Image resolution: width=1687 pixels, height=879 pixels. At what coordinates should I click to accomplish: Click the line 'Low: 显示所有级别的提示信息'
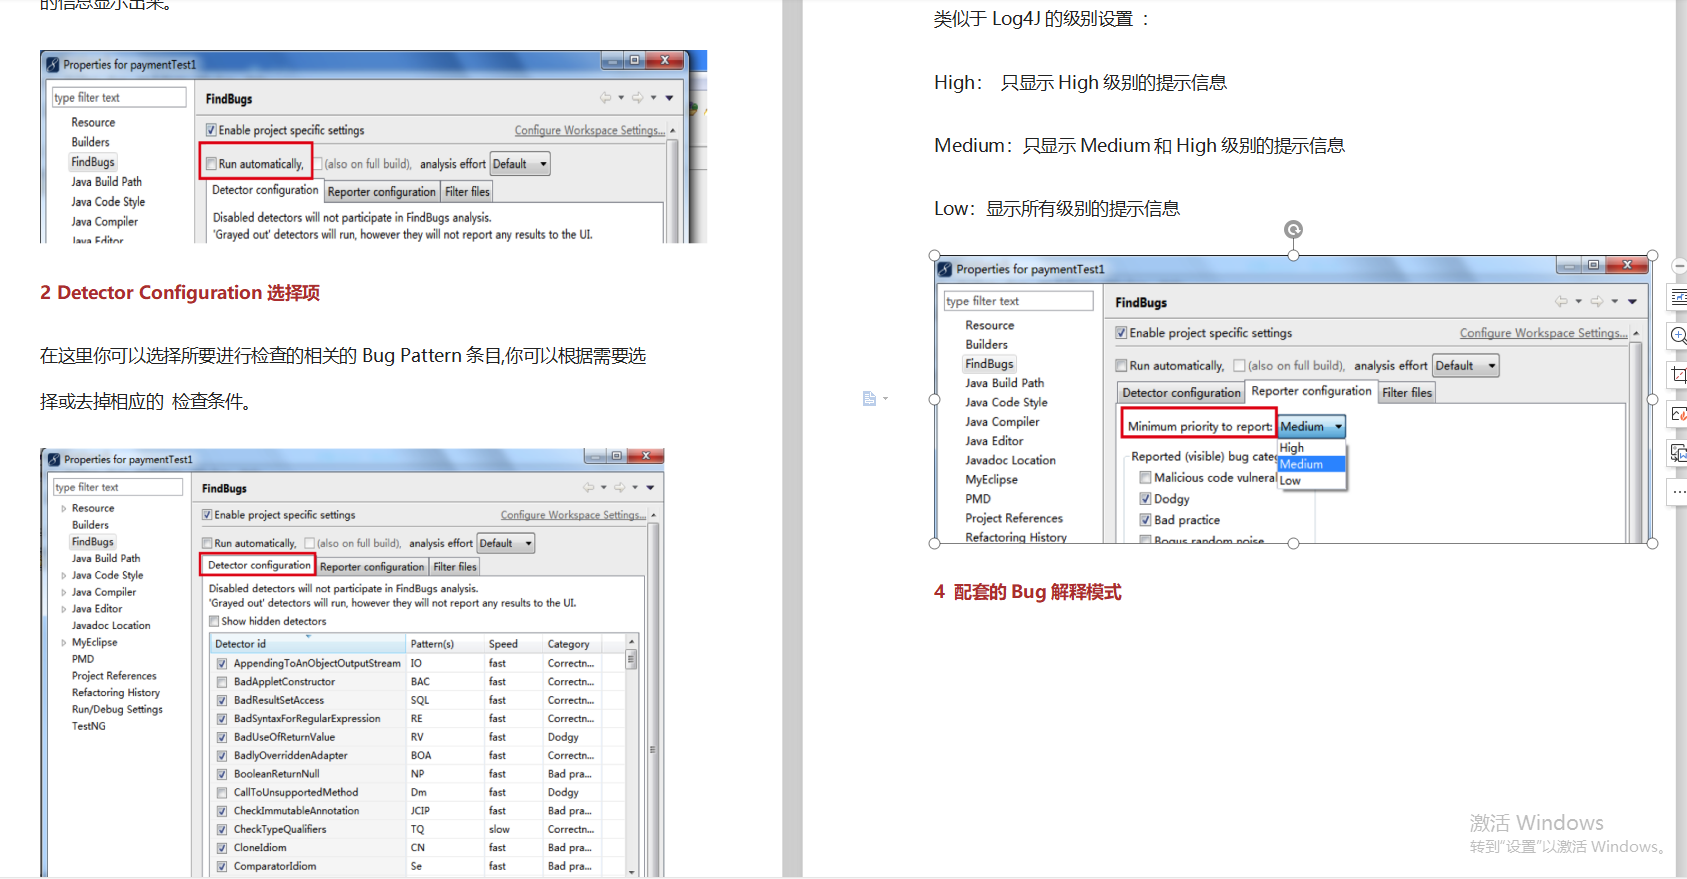pos(1057,208)
